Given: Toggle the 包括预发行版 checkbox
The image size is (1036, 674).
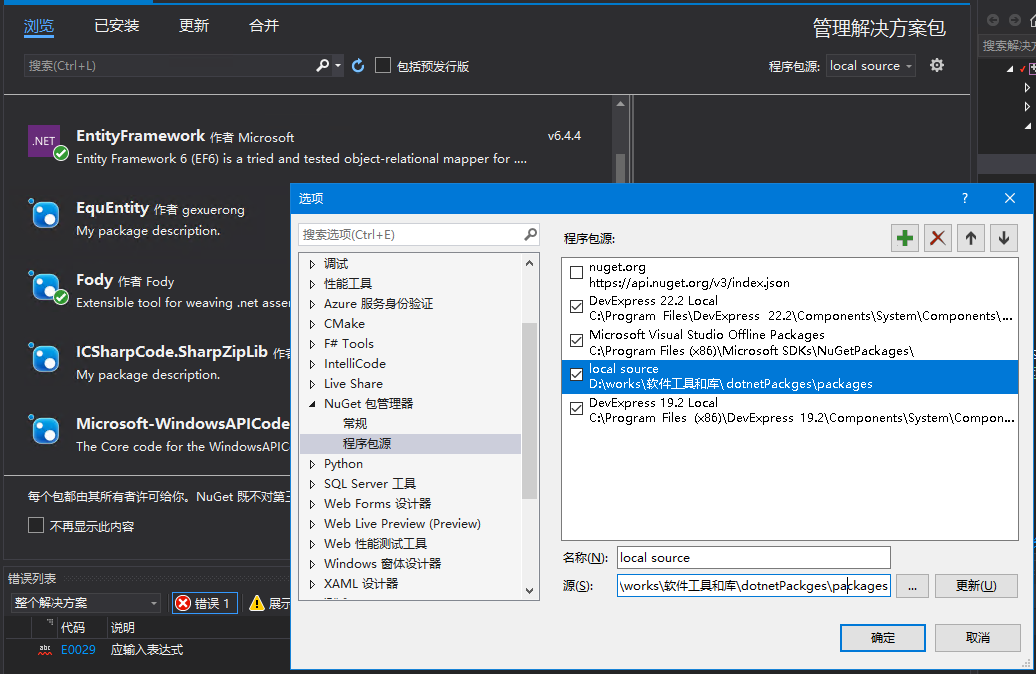Looking at the screenshot, I should click(383, 66).
